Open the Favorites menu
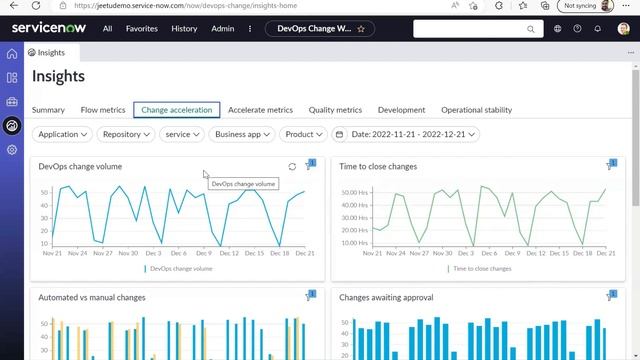Image resolution: width=640 pixels, height=360 pixels. pyautogui.click(x=142, y=29)
